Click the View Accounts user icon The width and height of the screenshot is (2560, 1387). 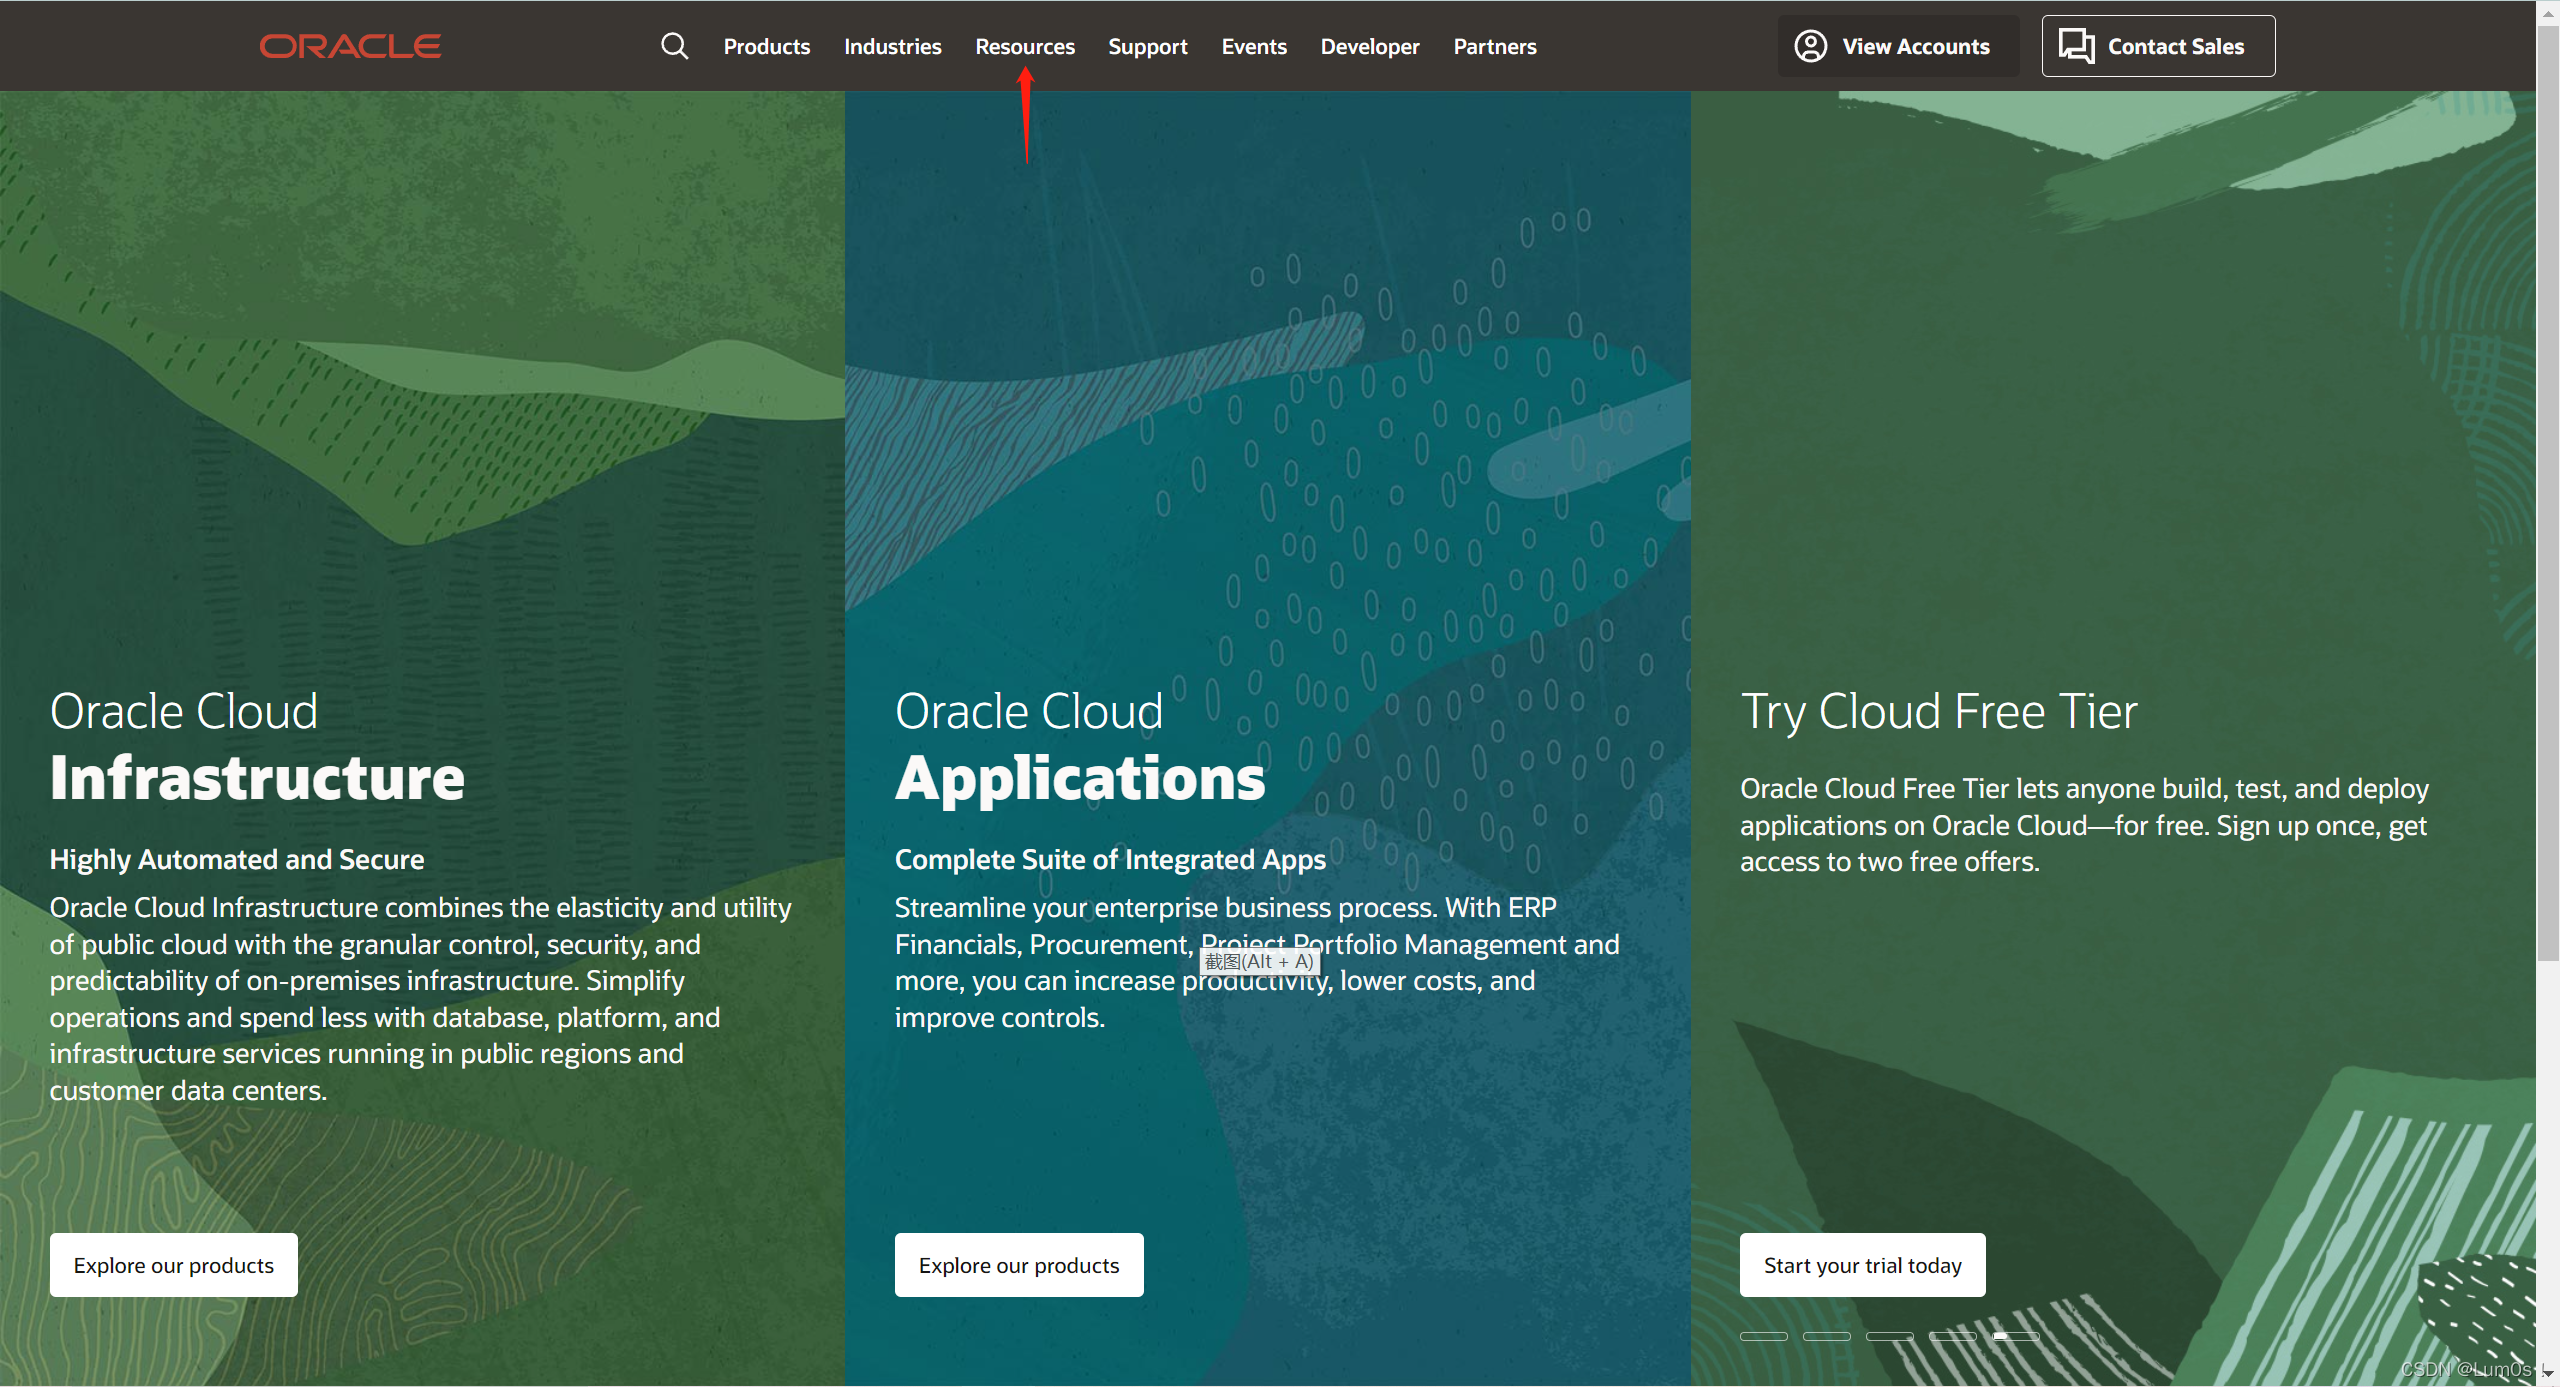point(1810,46)
